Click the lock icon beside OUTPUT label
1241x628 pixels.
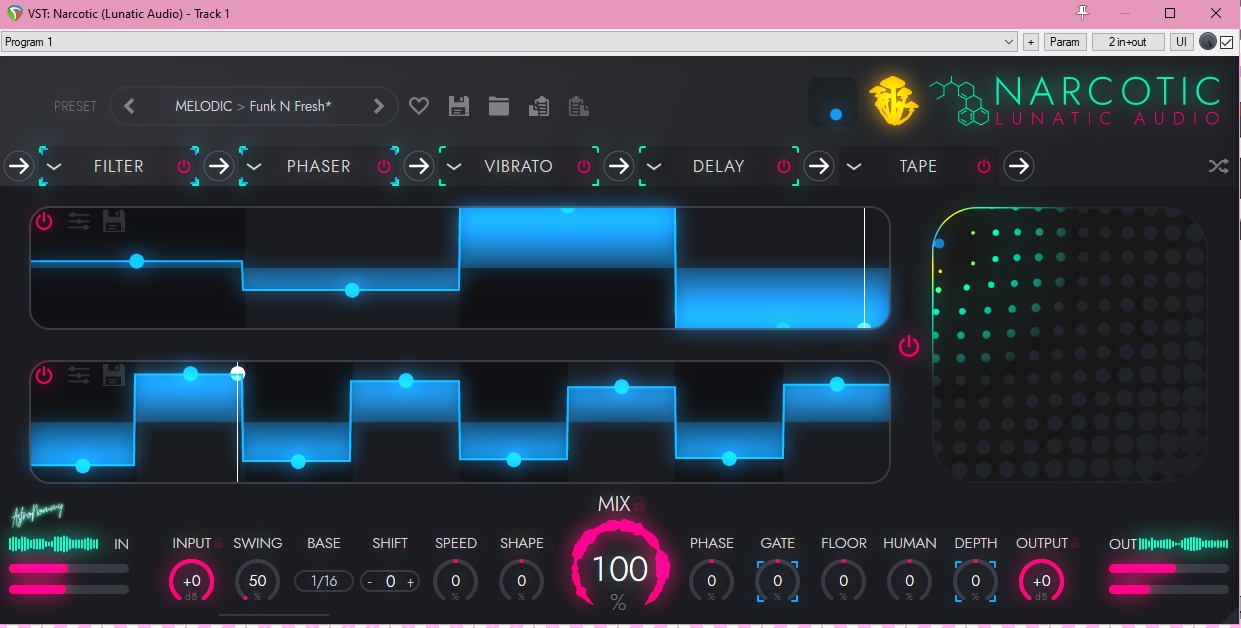tap(1075, 544)
